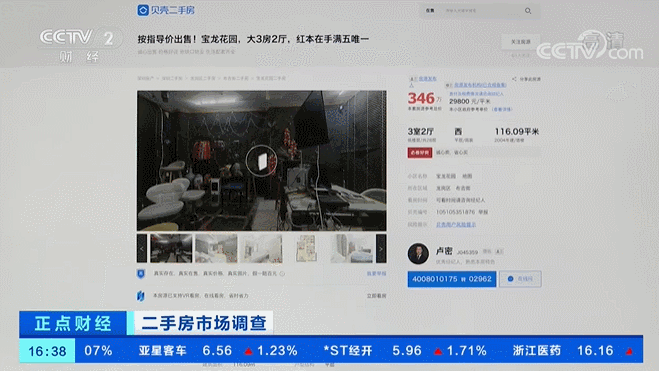Click the 29800 元/平米 unit price
The image size is (659, 371).
pyautogui.click(x=469, y=101)
